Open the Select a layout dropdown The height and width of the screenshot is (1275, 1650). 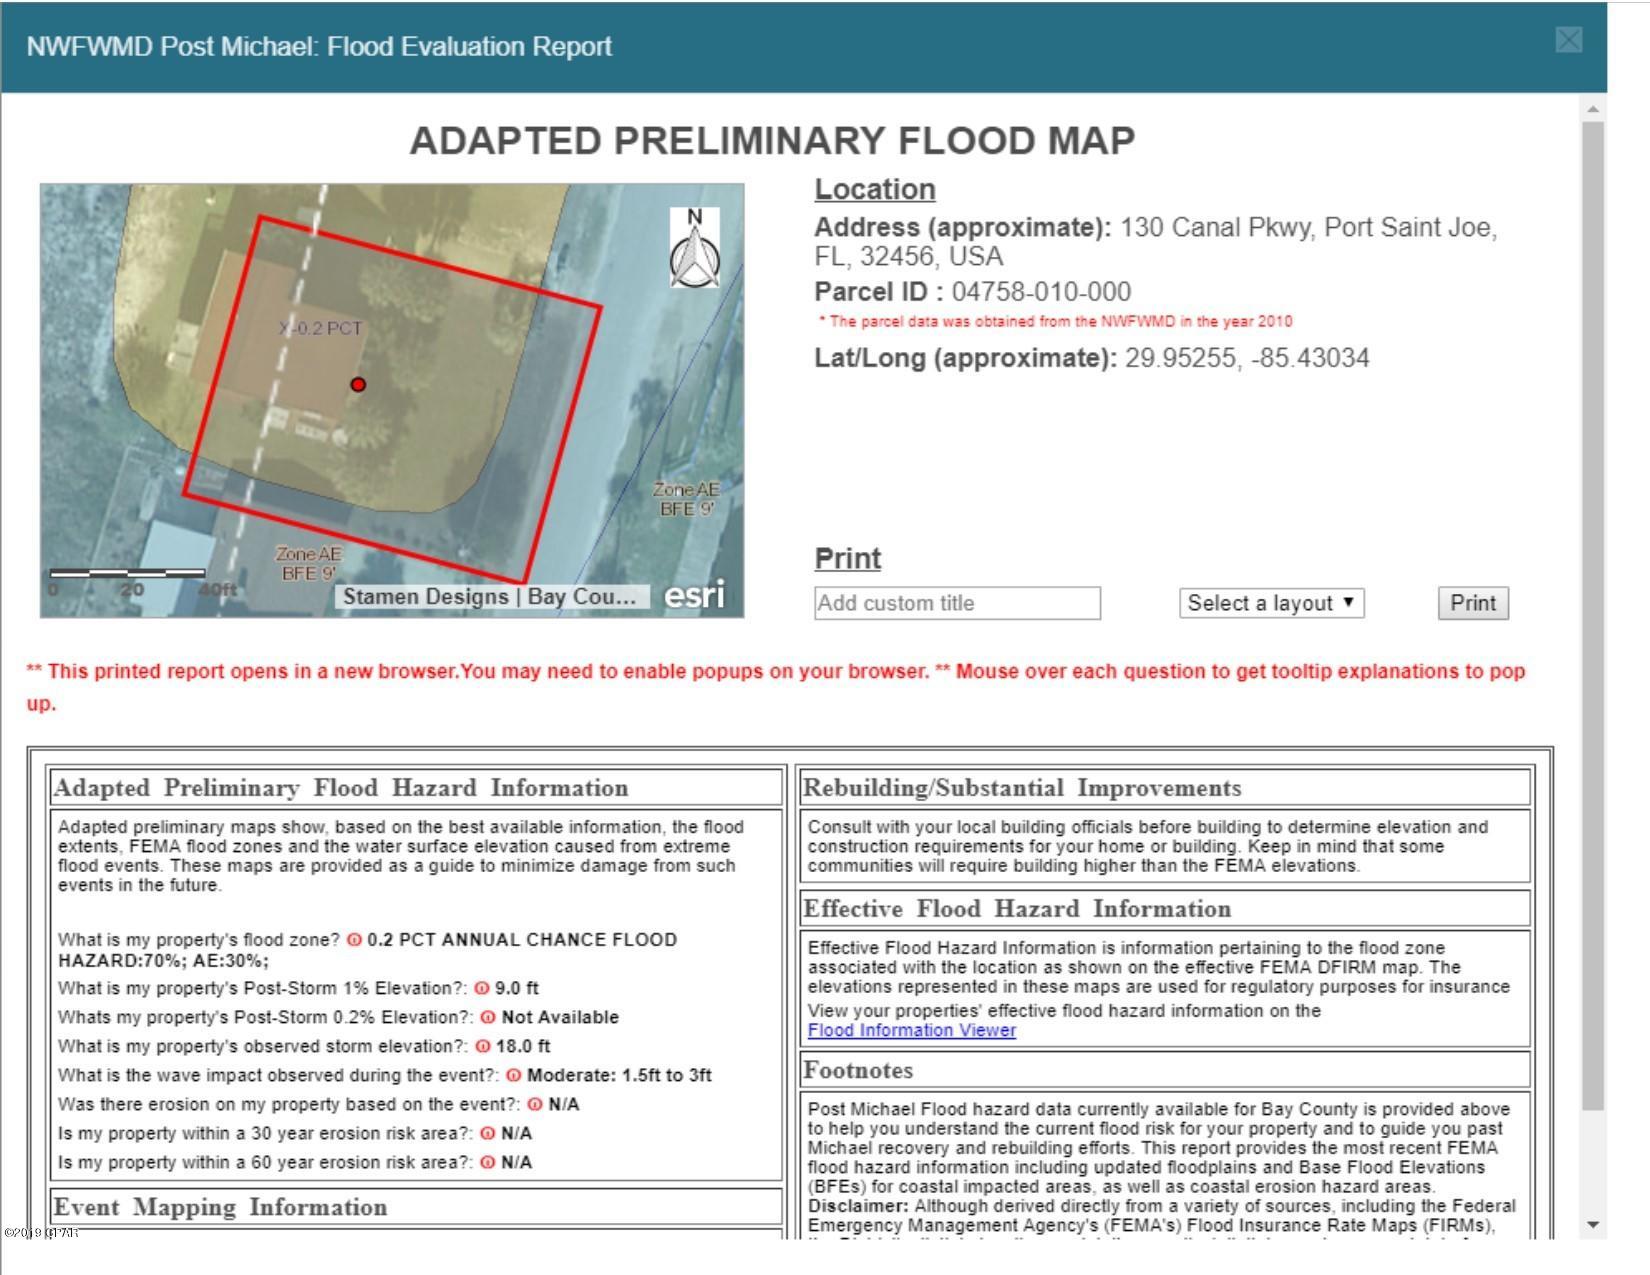(x=1271, y=603)
